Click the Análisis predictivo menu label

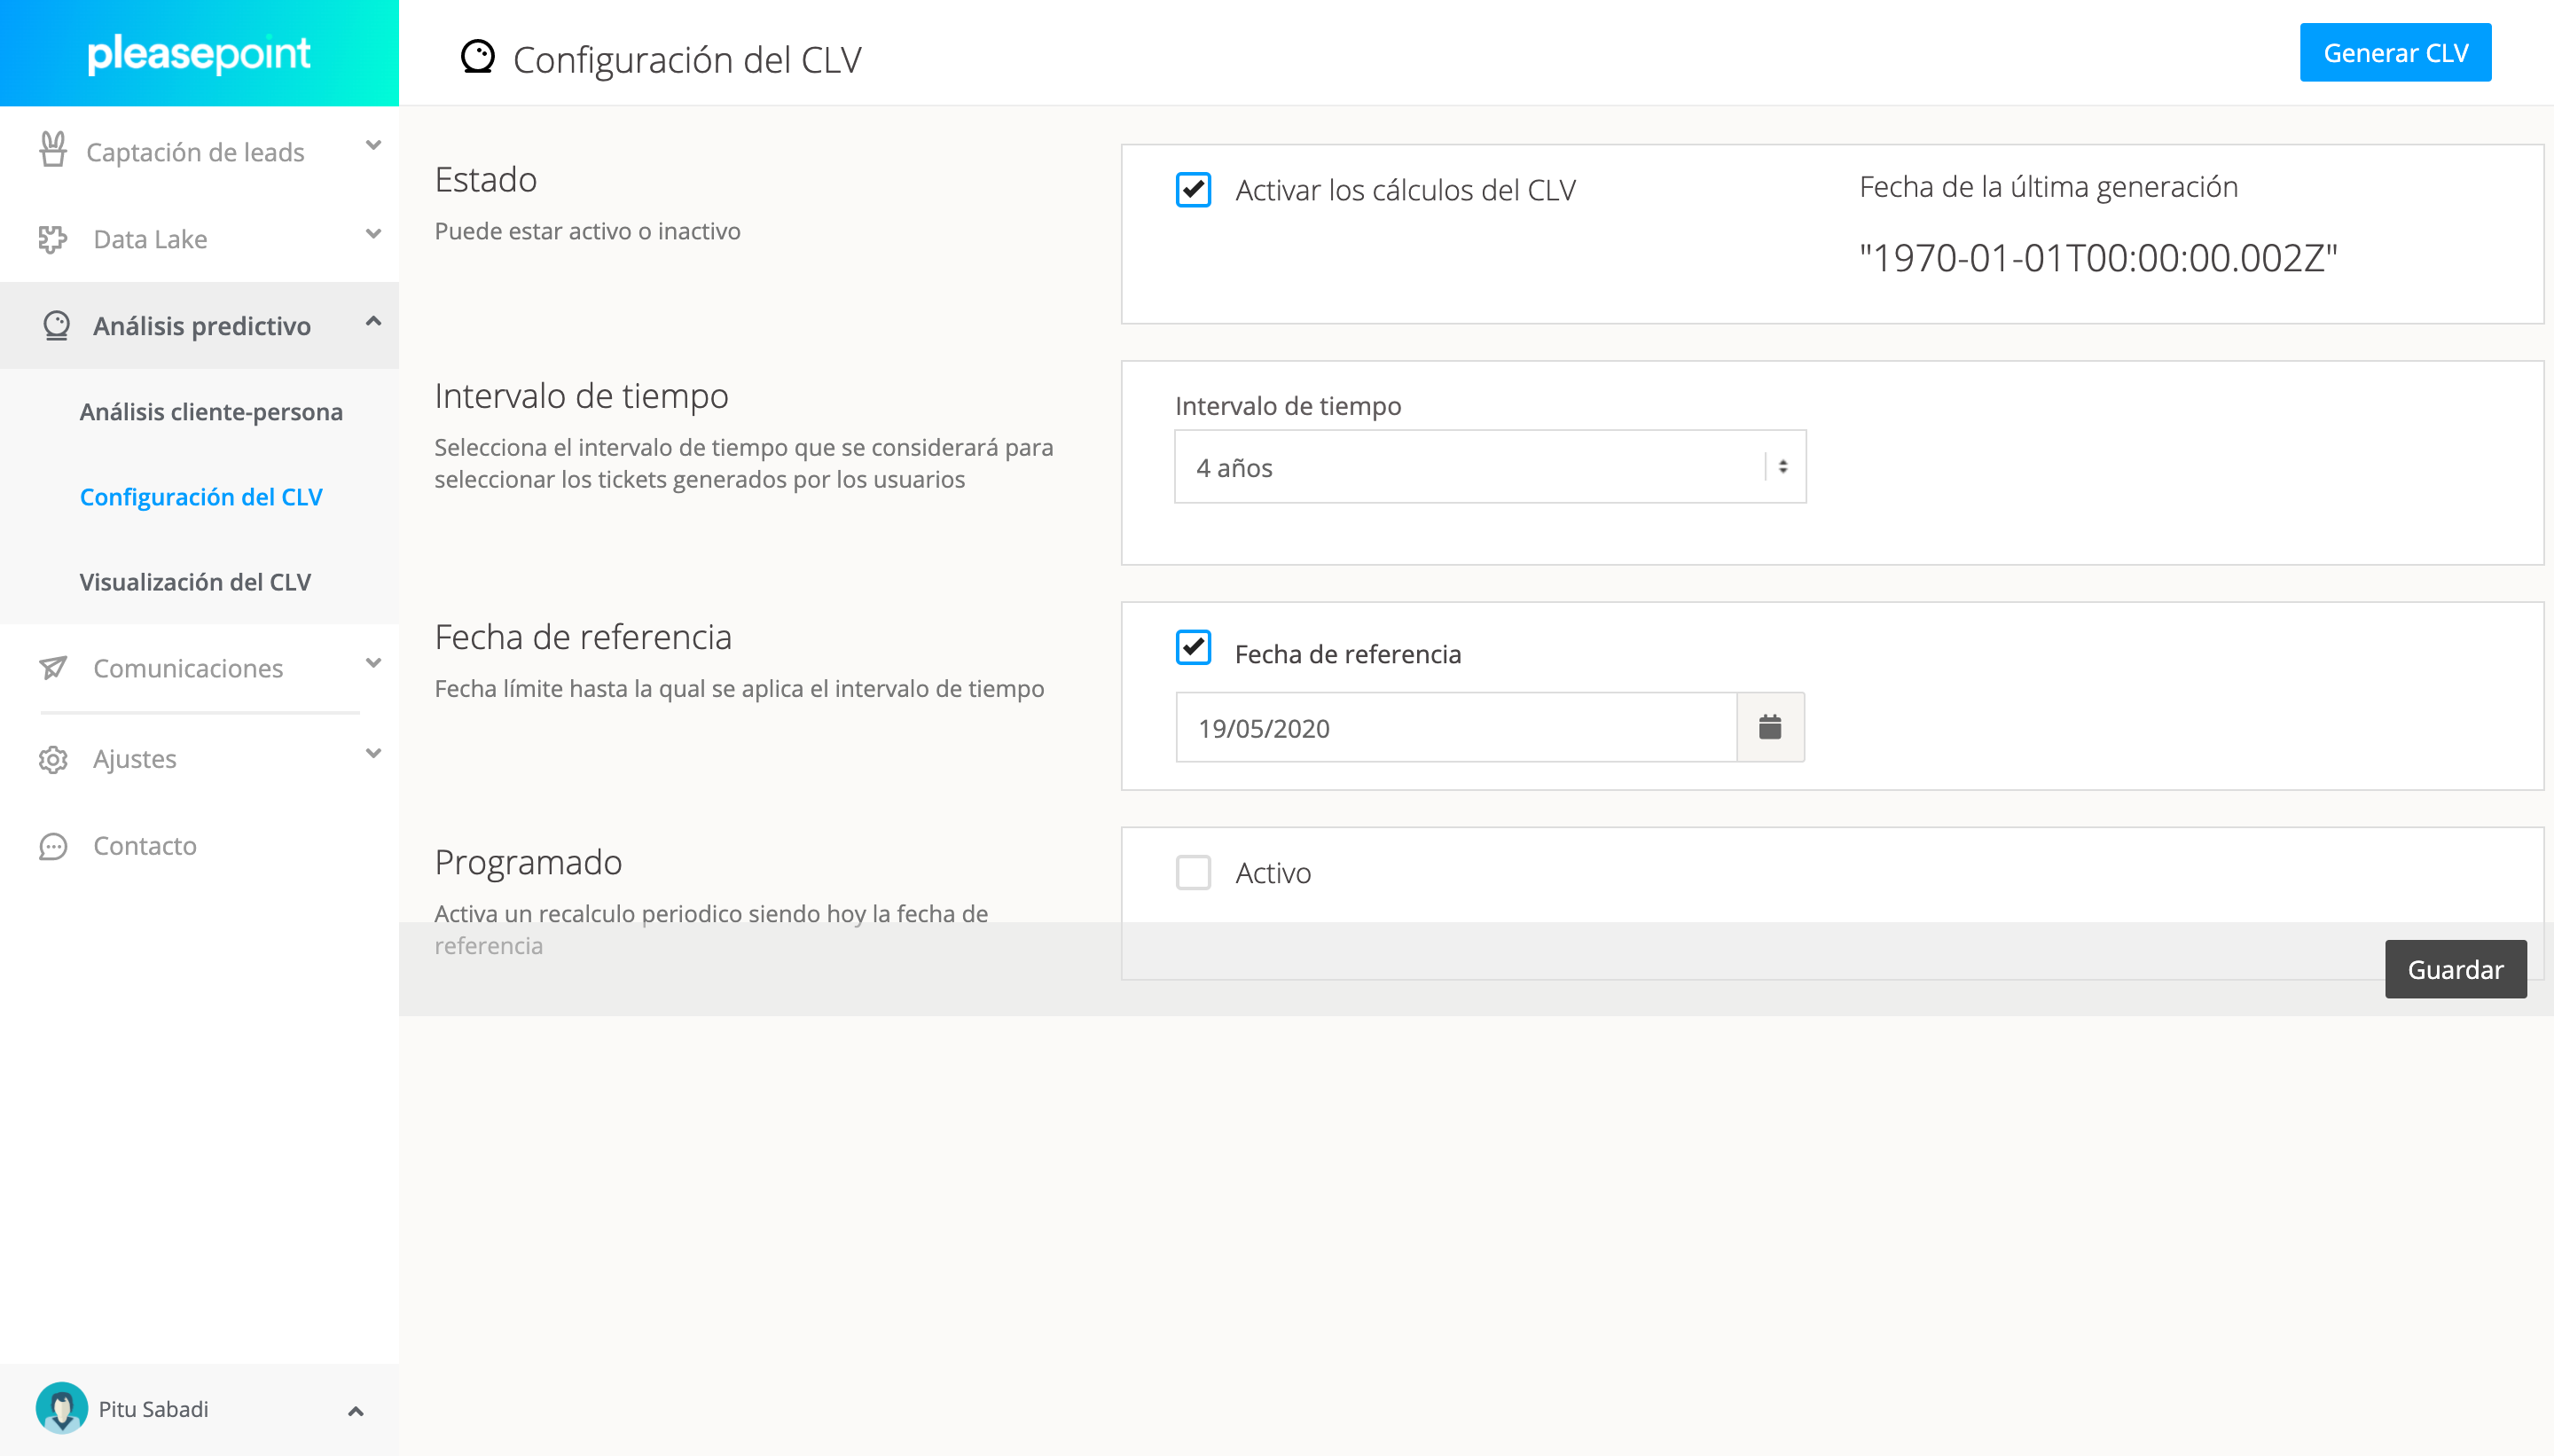[x=202, y=326]
